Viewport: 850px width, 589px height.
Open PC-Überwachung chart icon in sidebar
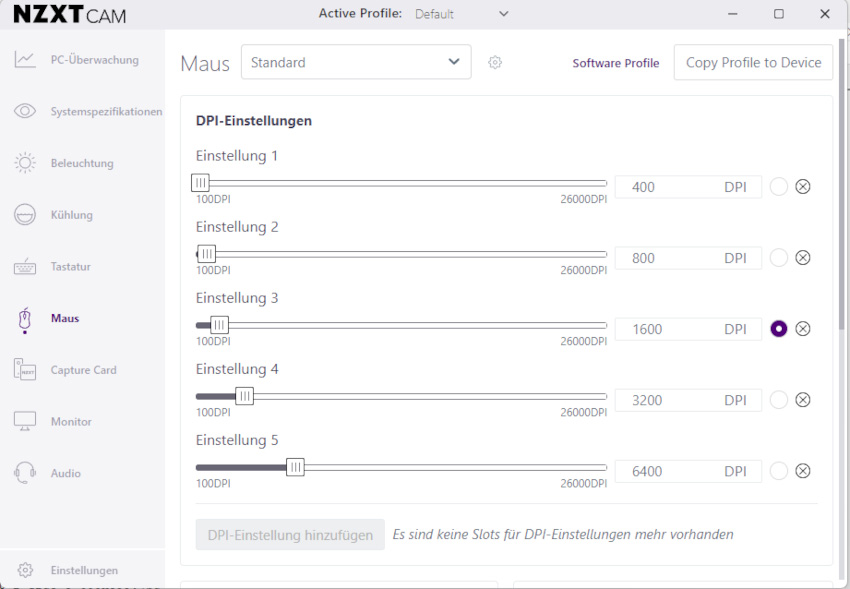point(25,59)
